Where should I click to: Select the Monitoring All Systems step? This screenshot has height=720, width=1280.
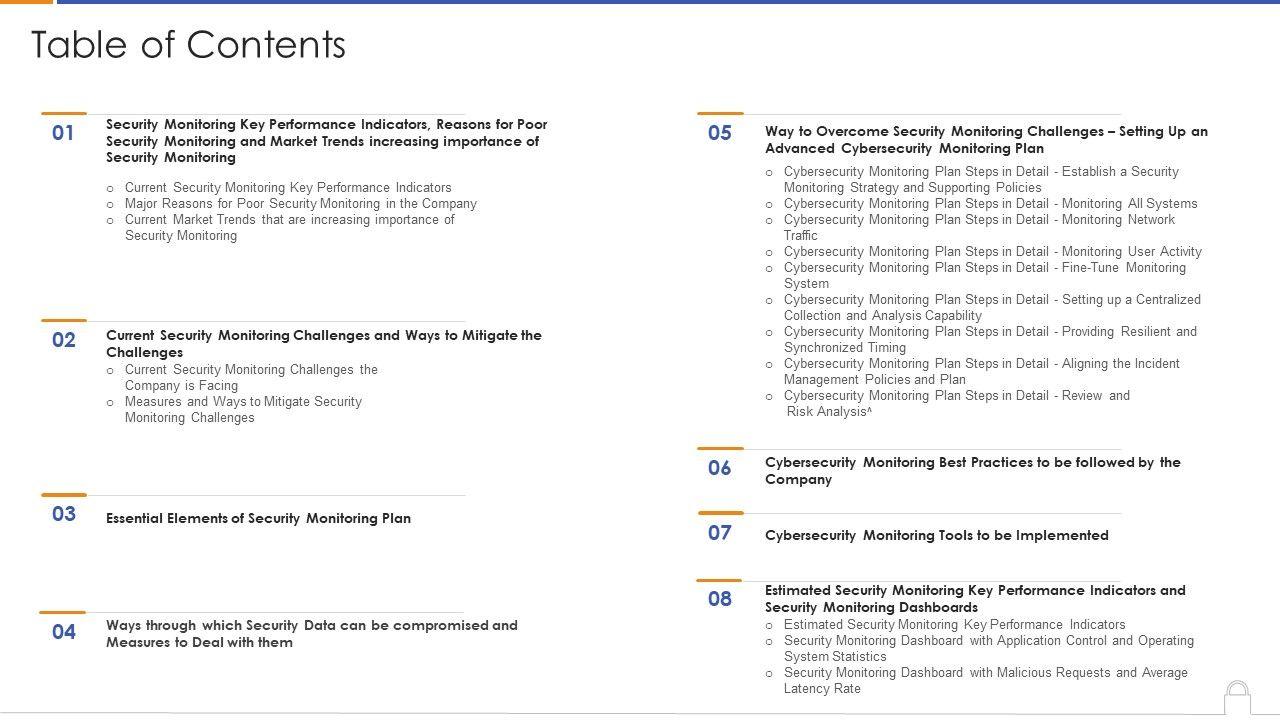click(990, 204)
